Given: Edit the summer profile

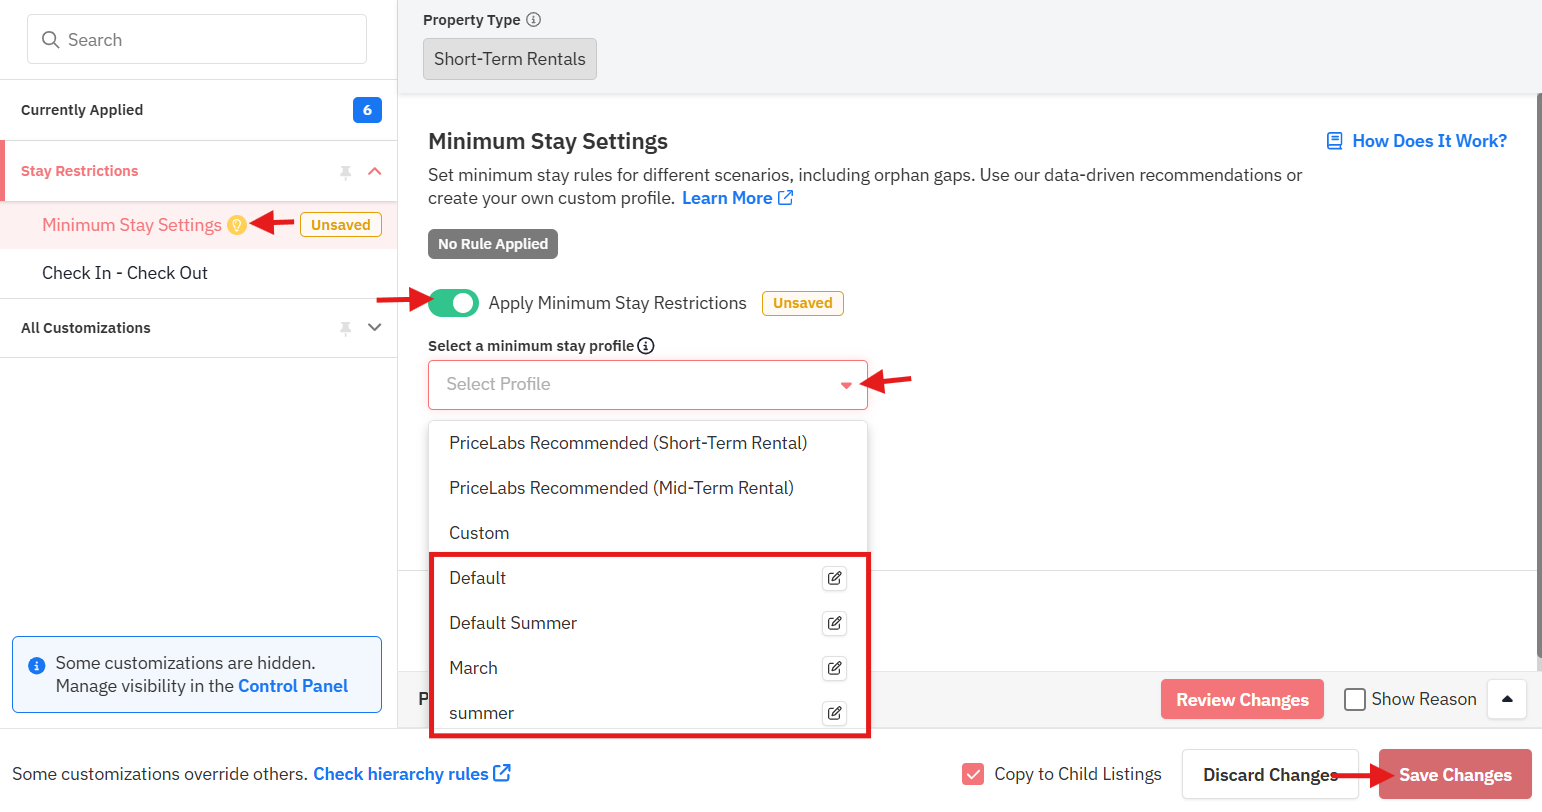Looking at the screenshot, I should click(834, 713).
